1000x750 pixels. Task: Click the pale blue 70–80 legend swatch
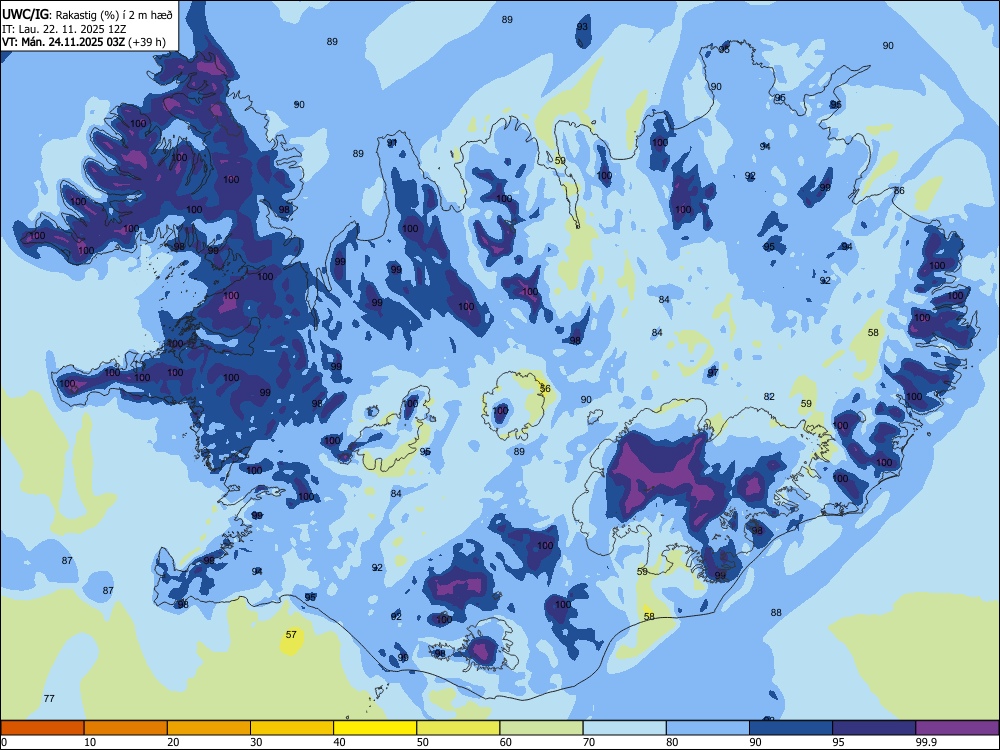[624, 728]
